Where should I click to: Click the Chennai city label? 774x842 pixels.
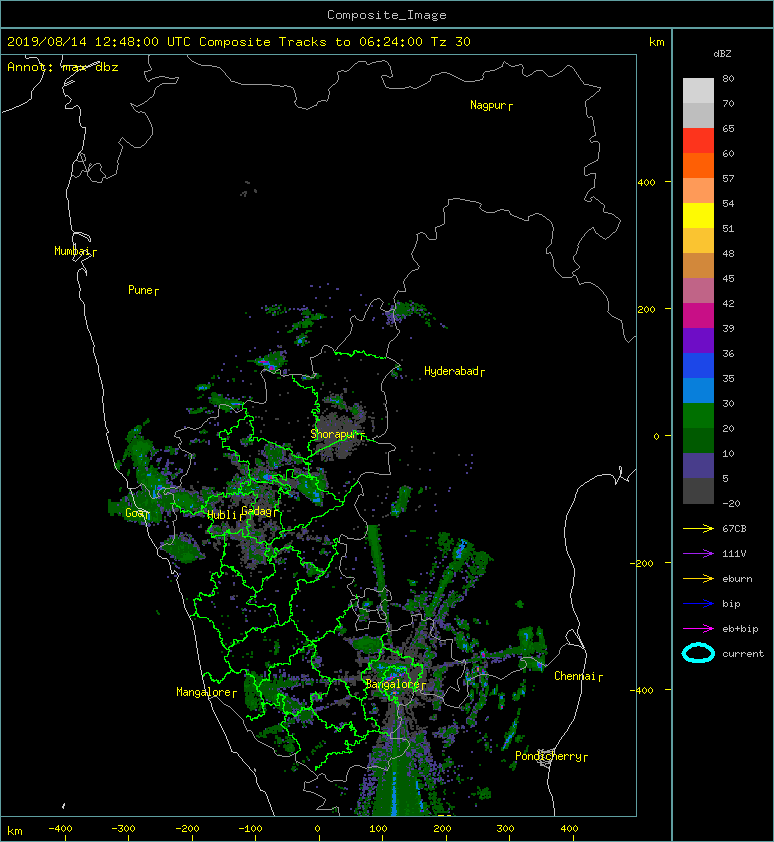click(575, 676)
